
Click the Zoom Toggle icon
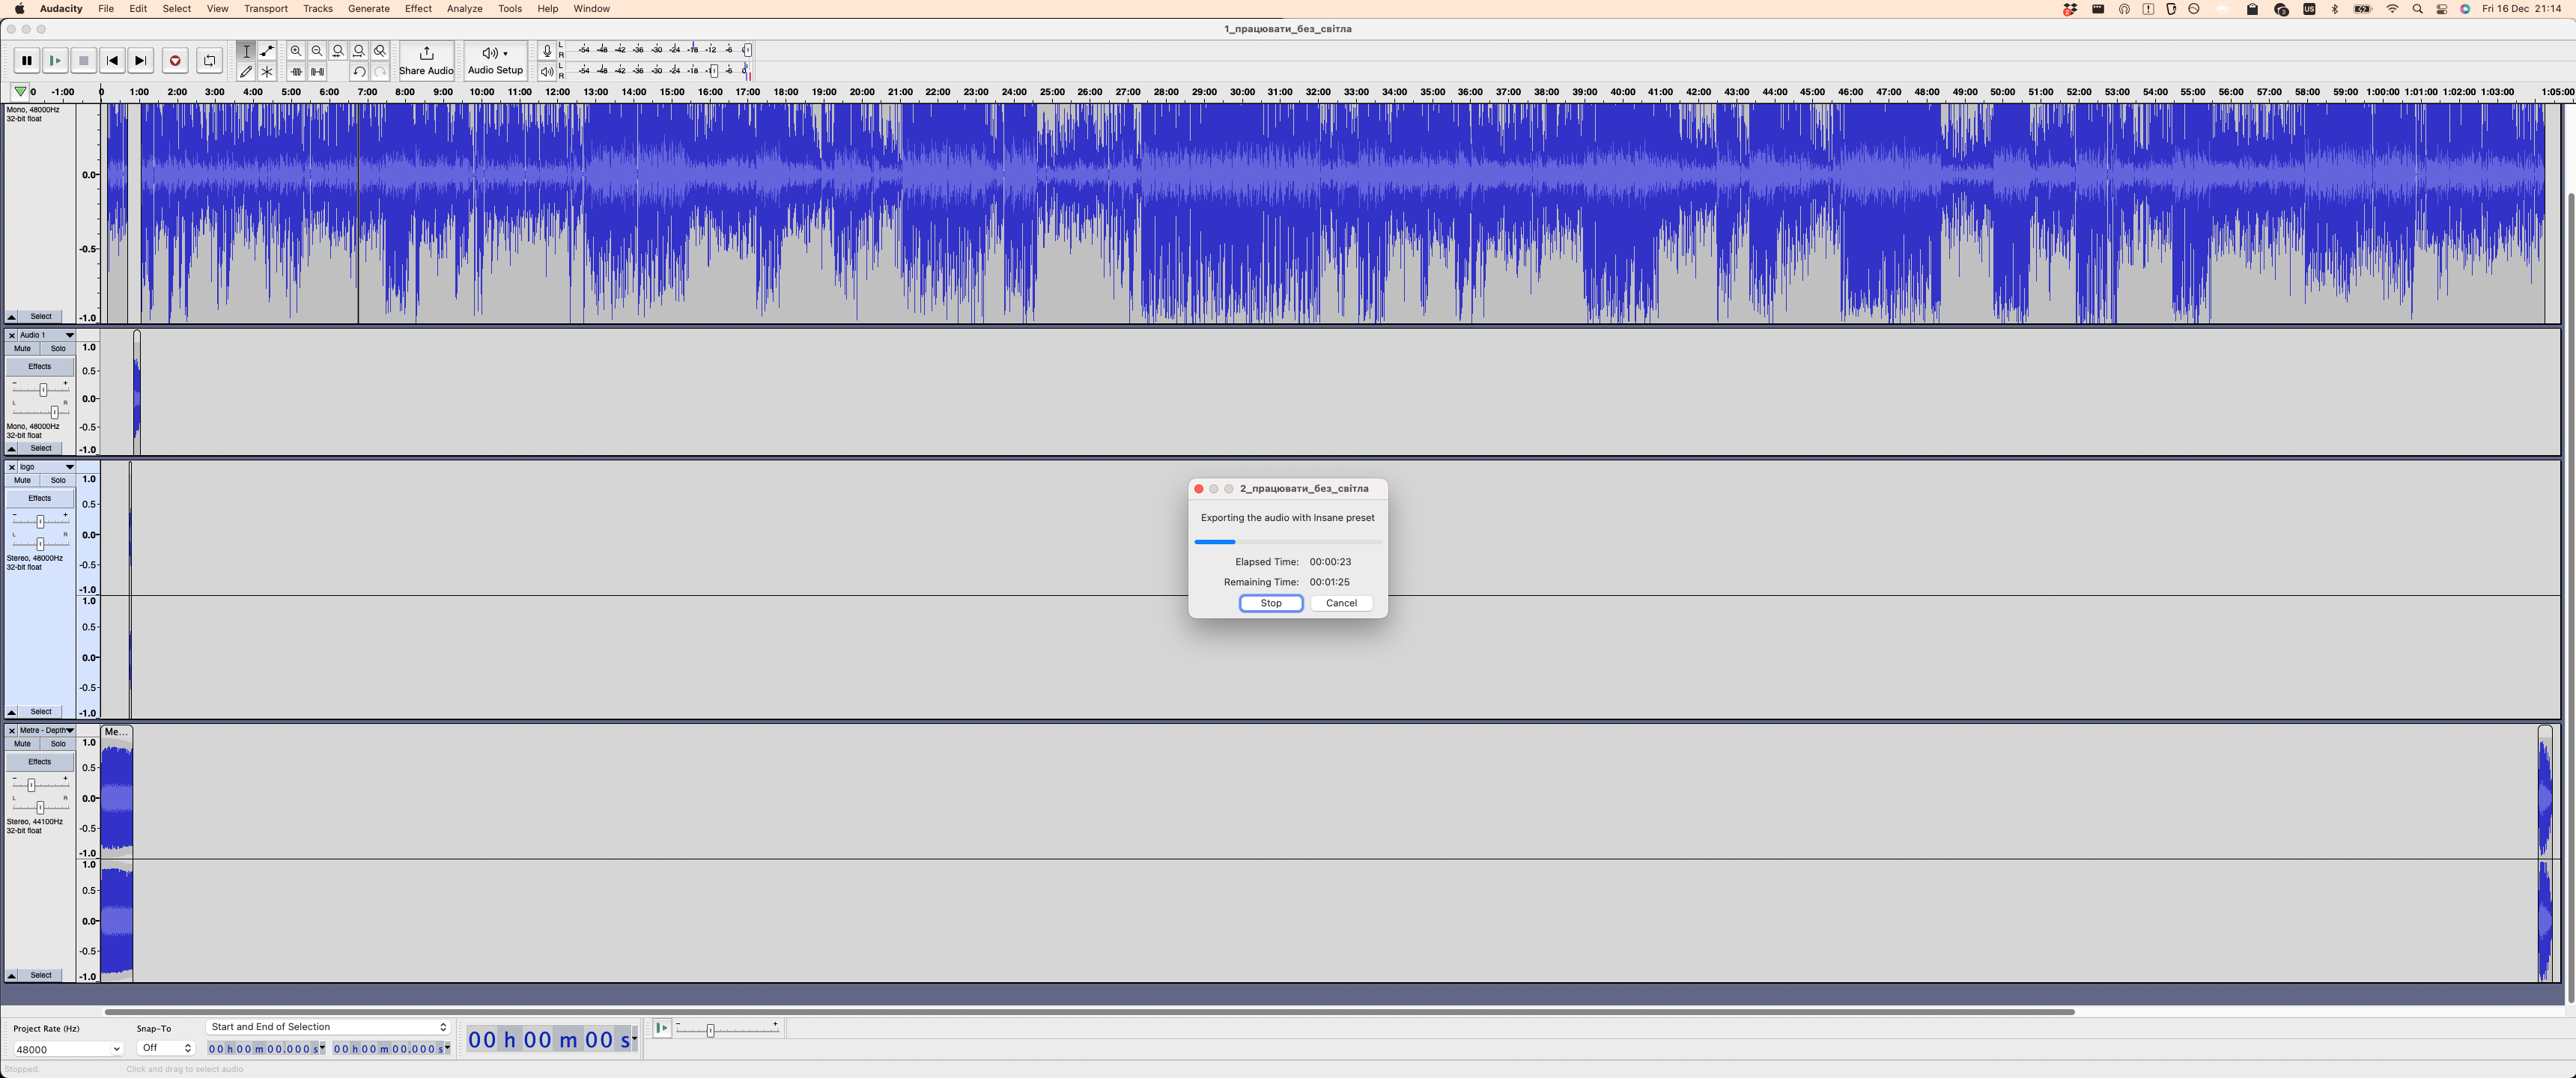coord(380,51)
